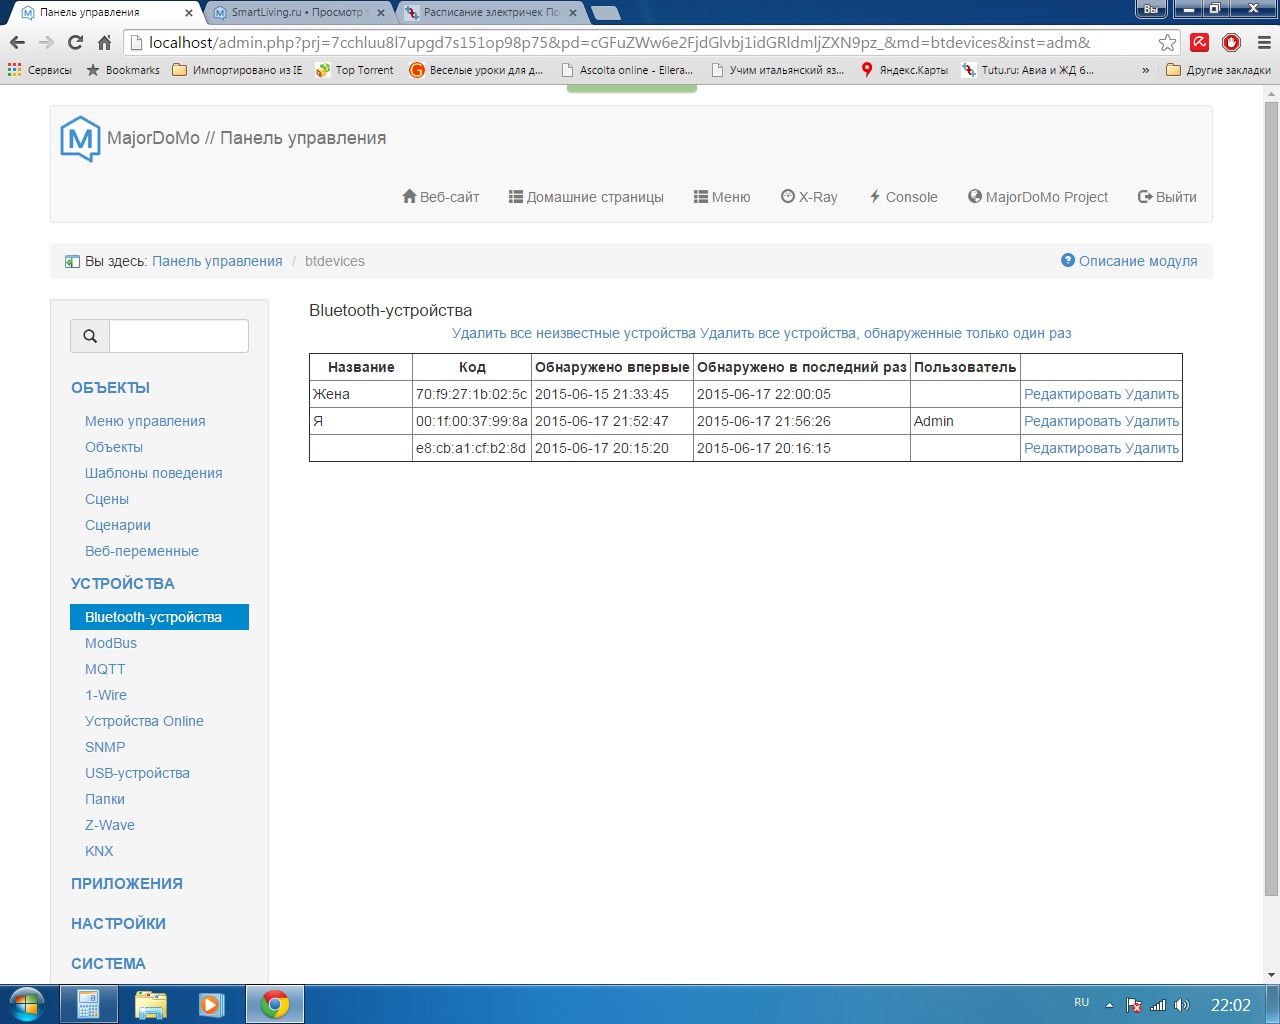The height and width of the screenshot is (1024, 1280).
Task: Open ModBus in the sidebar
Action: click(x=111, y=643)
